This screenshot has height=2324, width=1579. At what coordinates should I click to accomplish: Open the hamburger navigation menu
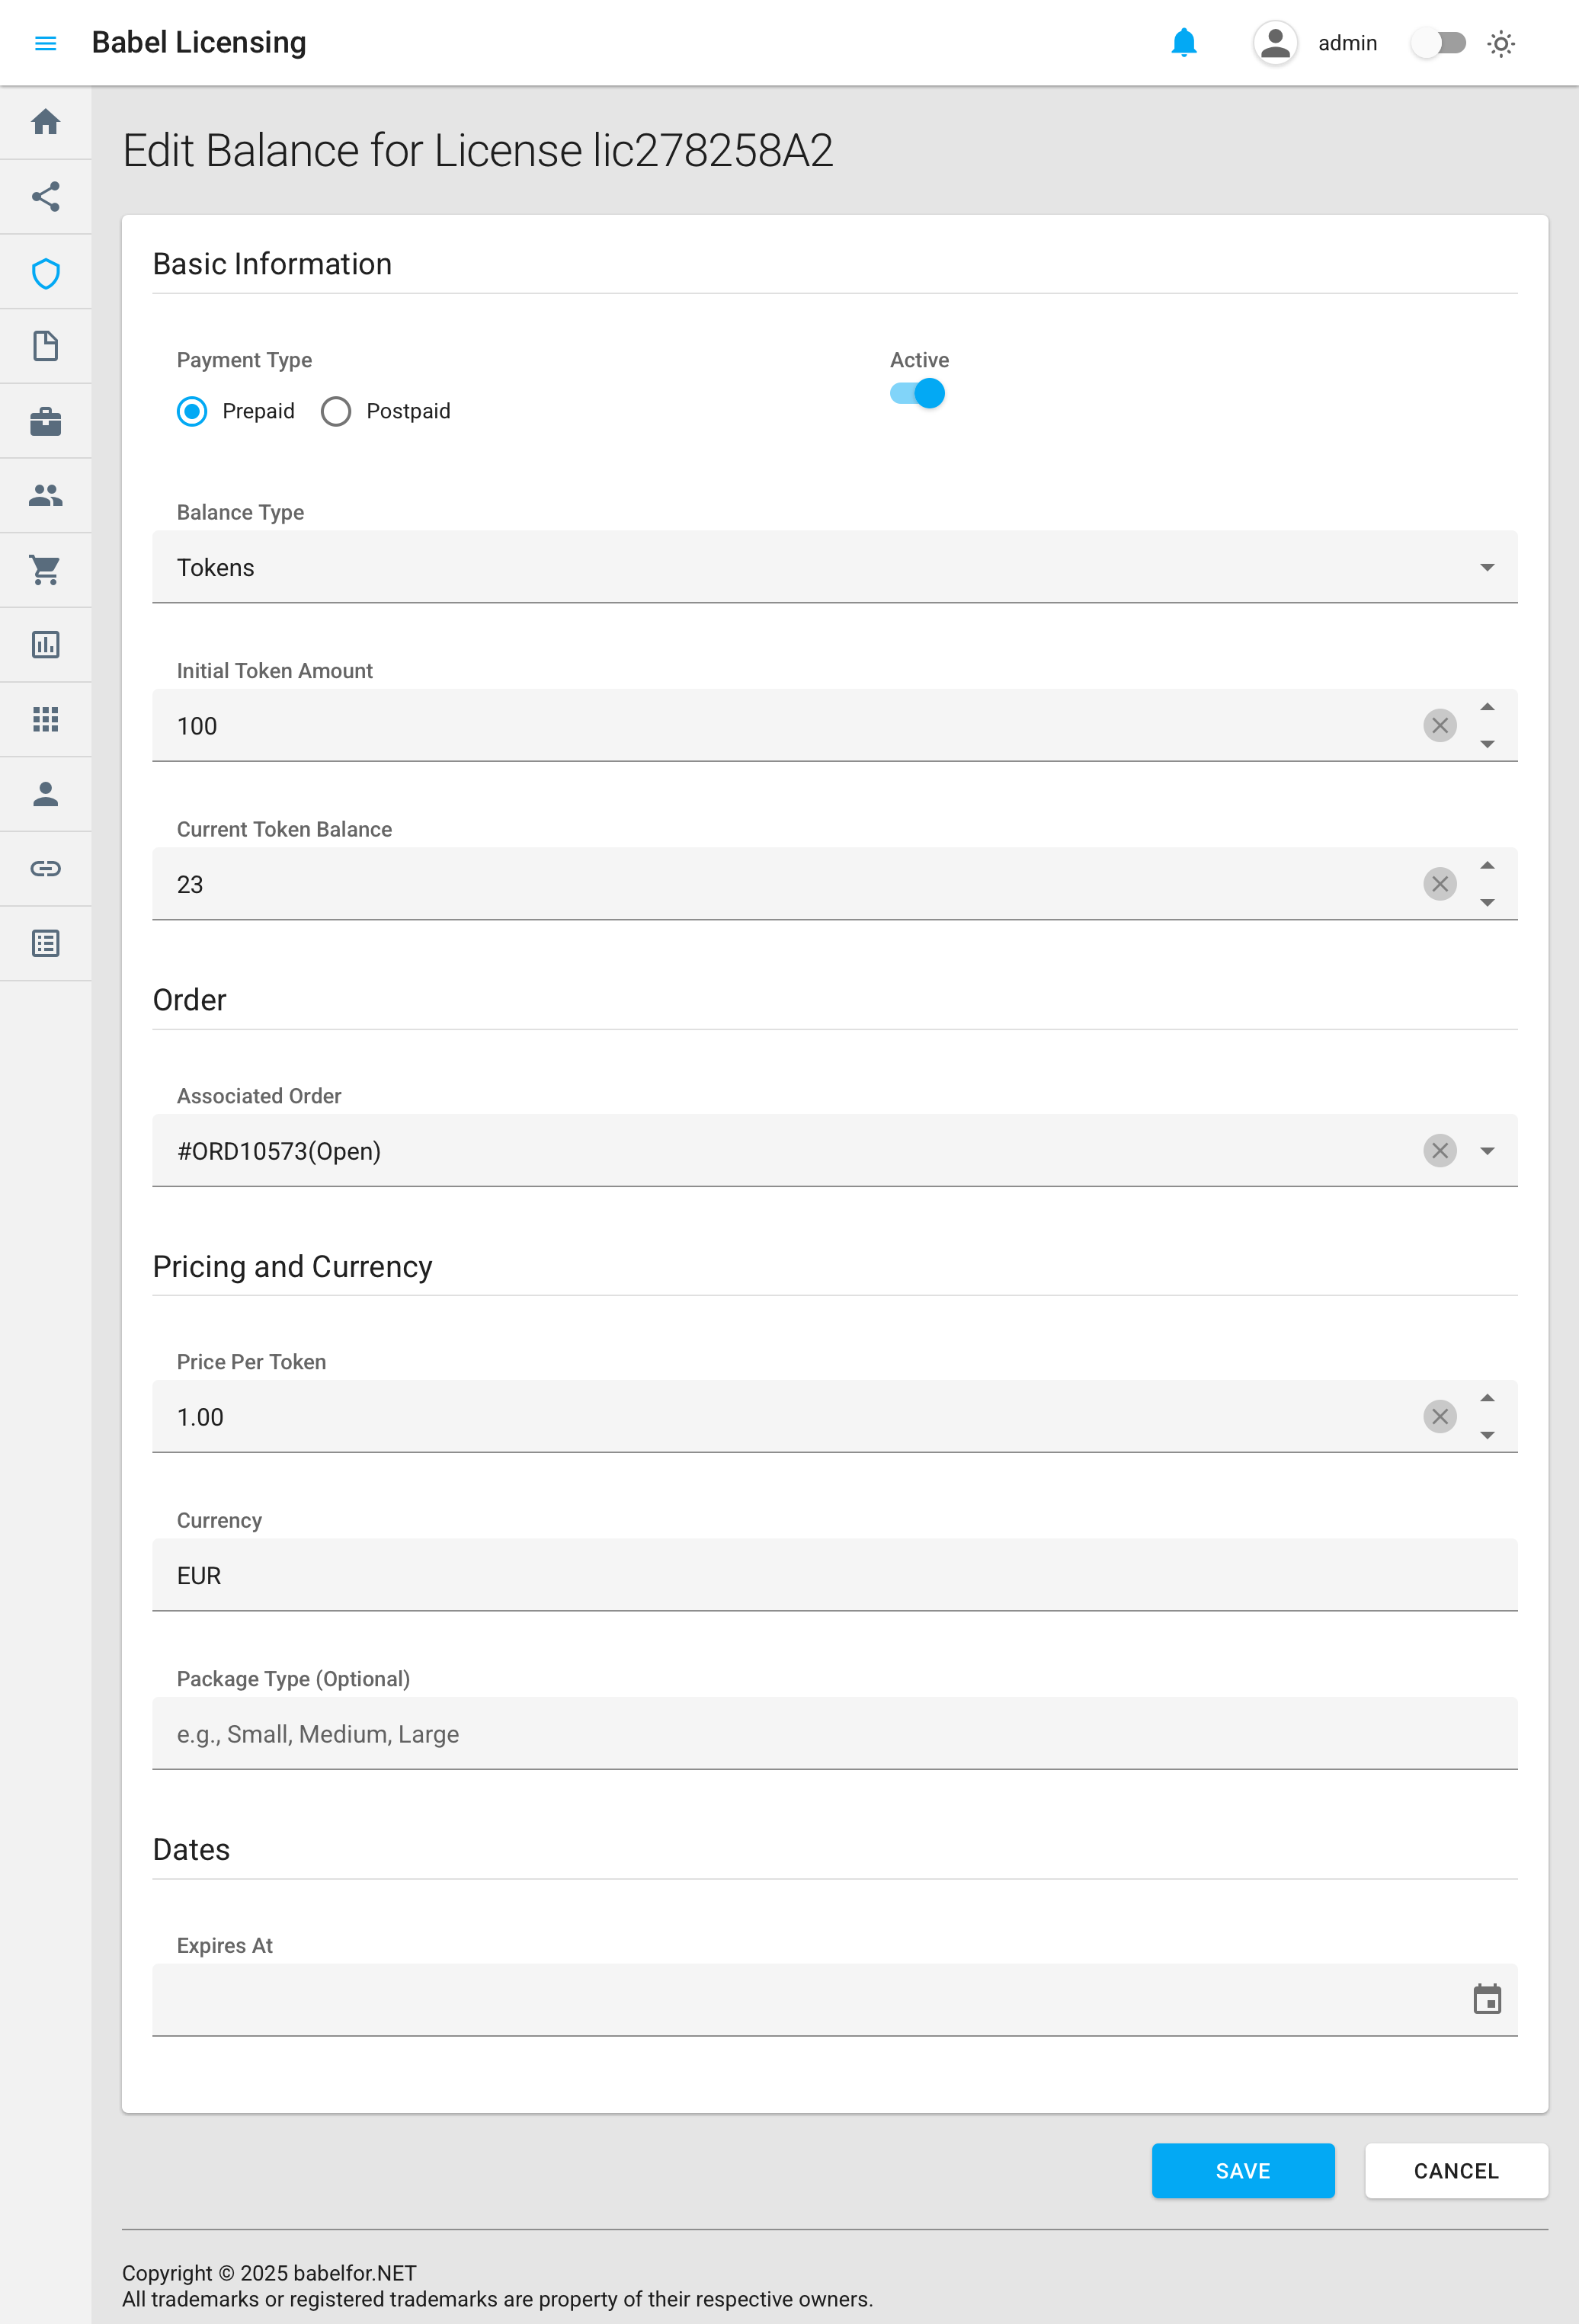tap(45, 43)
